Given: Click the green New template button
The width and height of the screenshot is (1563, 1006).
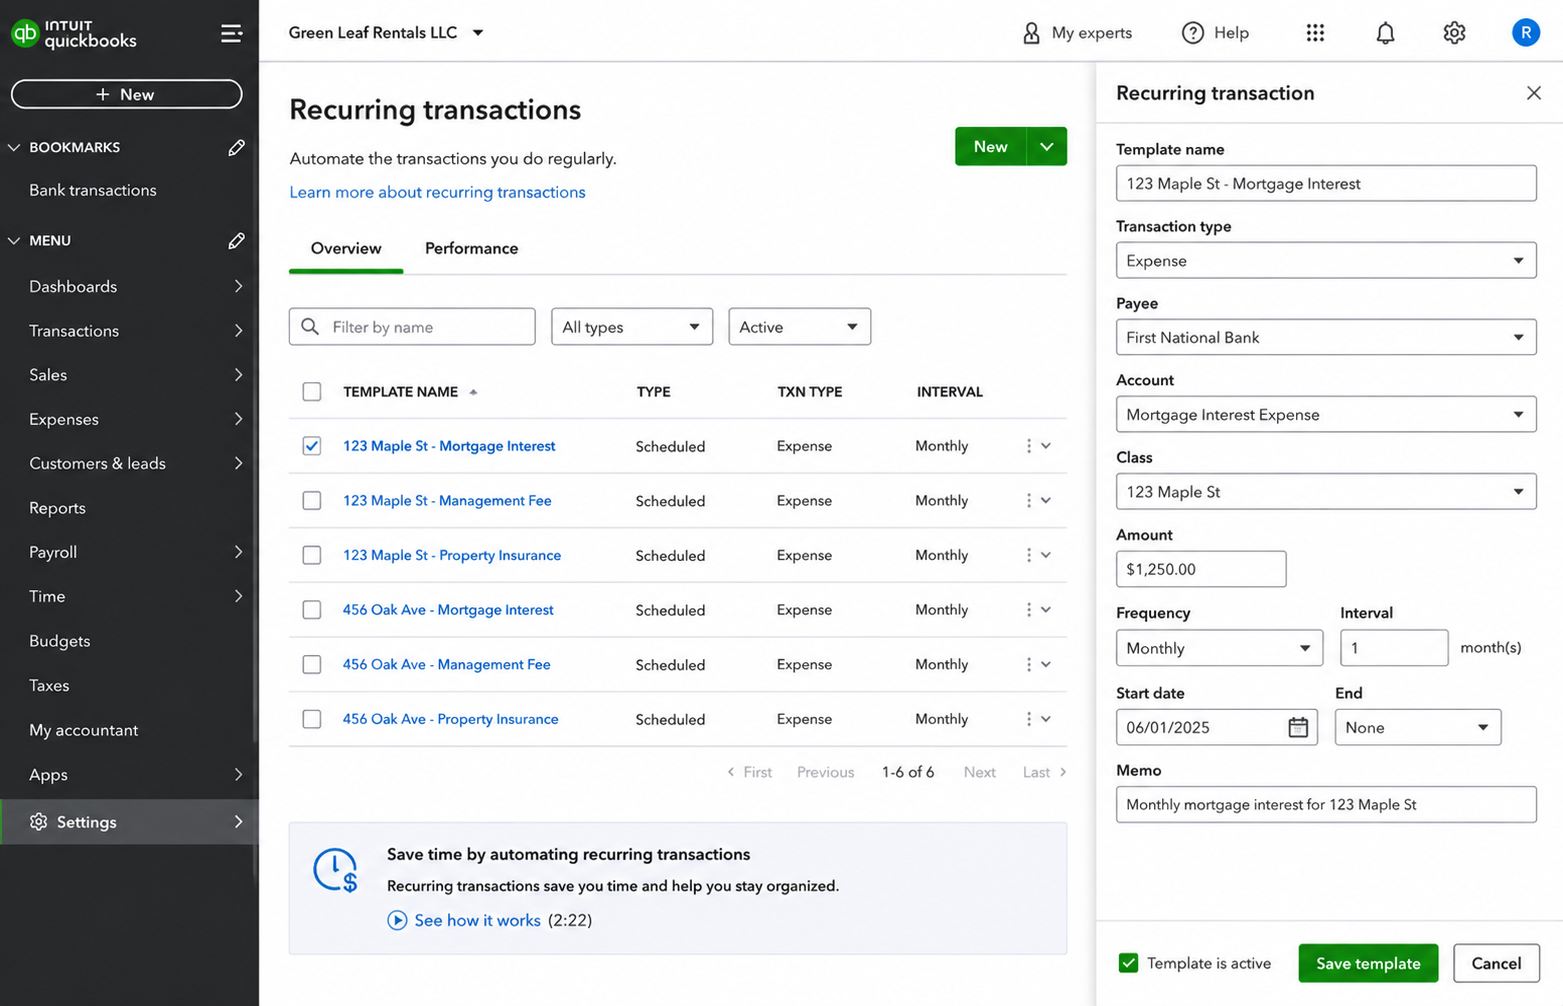Looking at the screenshot, I should [x=991, y=146].
